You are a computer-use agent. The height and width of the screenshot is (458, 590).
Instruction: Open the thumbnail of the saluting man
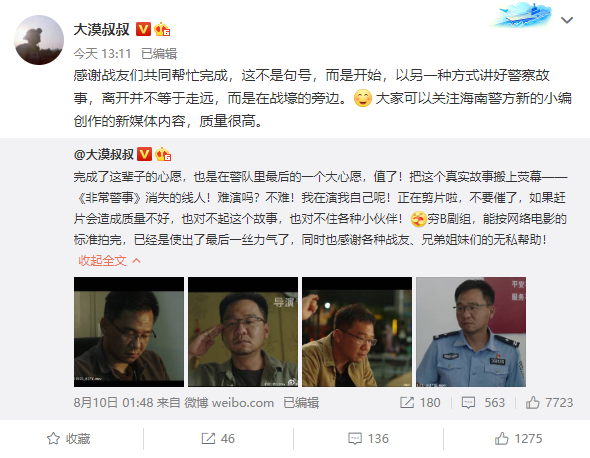(243, 332)
